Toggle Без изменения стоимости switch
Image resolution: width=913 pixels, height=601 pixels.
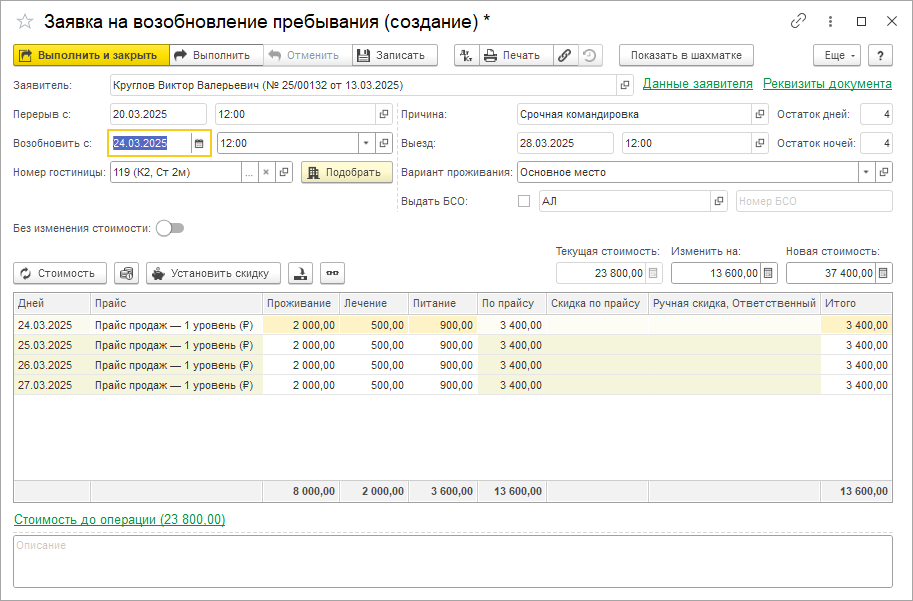(170, 228)
